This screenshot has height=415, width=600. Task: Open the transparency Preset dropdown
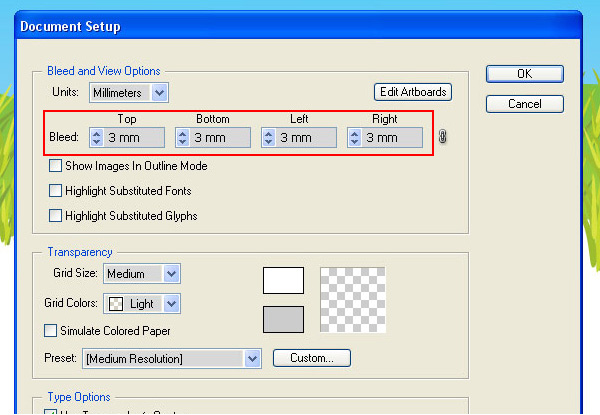[x=171, y=358]
